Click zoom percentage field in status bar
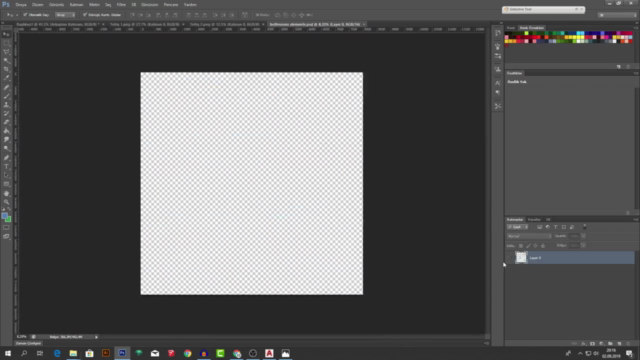640x360 pixels. (22, 337)
